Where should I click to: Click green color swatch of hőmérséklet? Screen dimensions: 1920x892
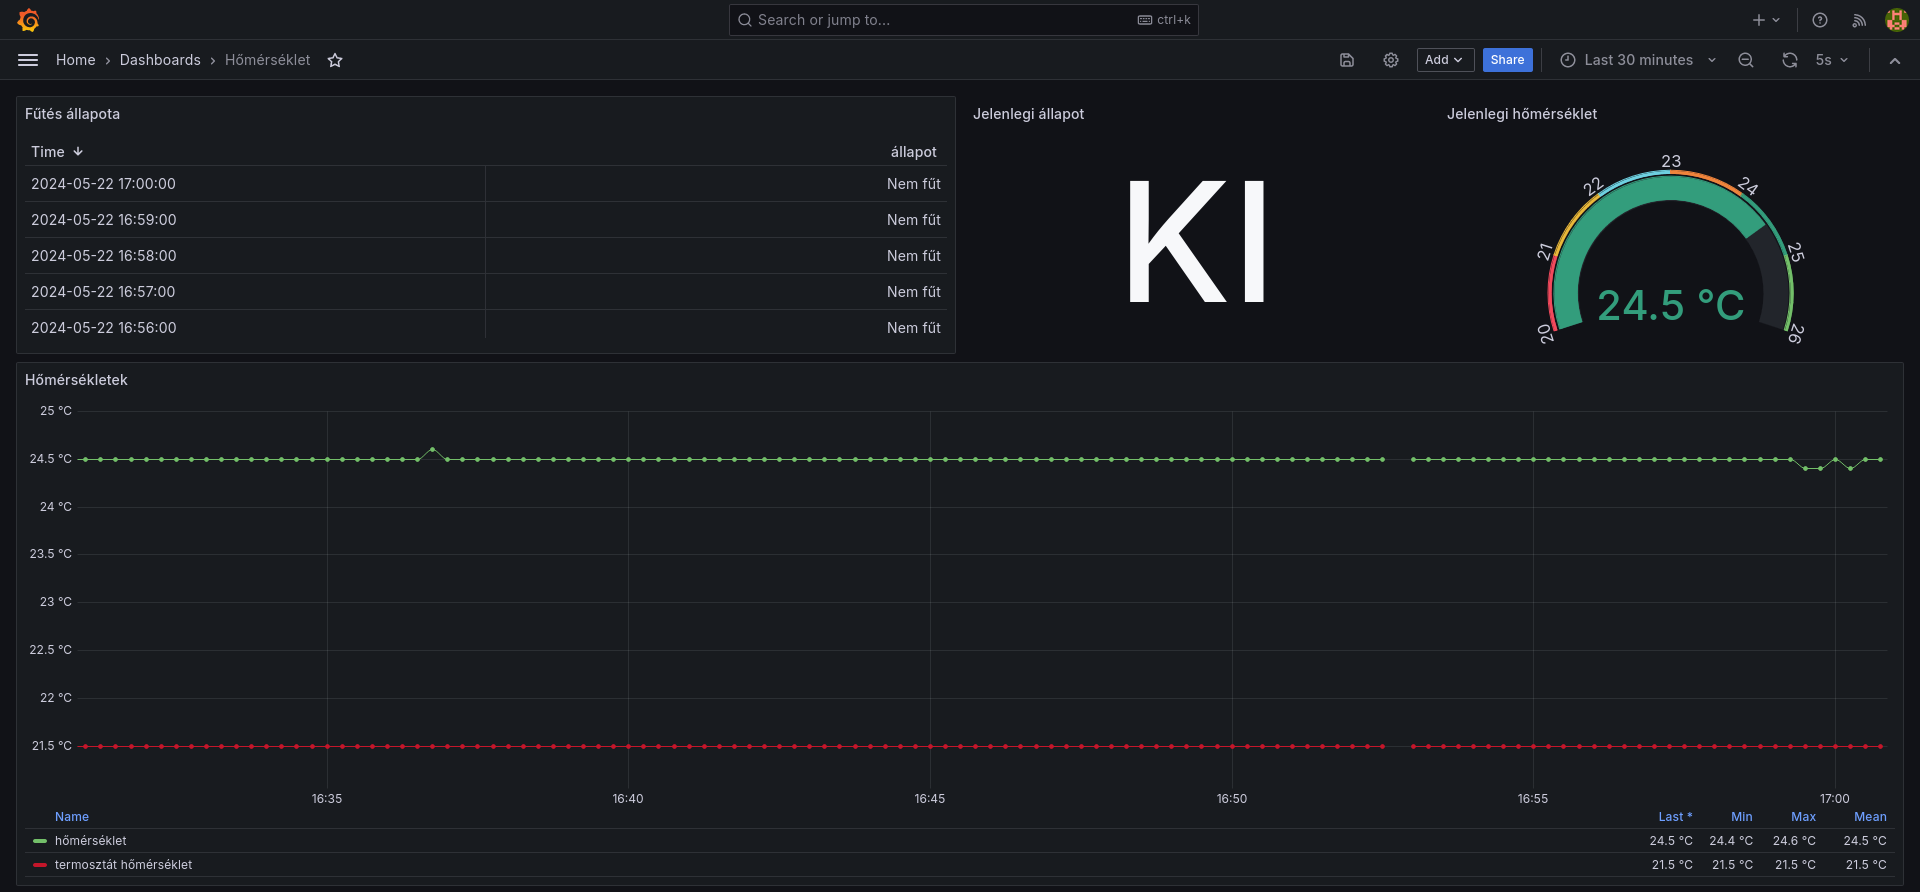(40, 841)
